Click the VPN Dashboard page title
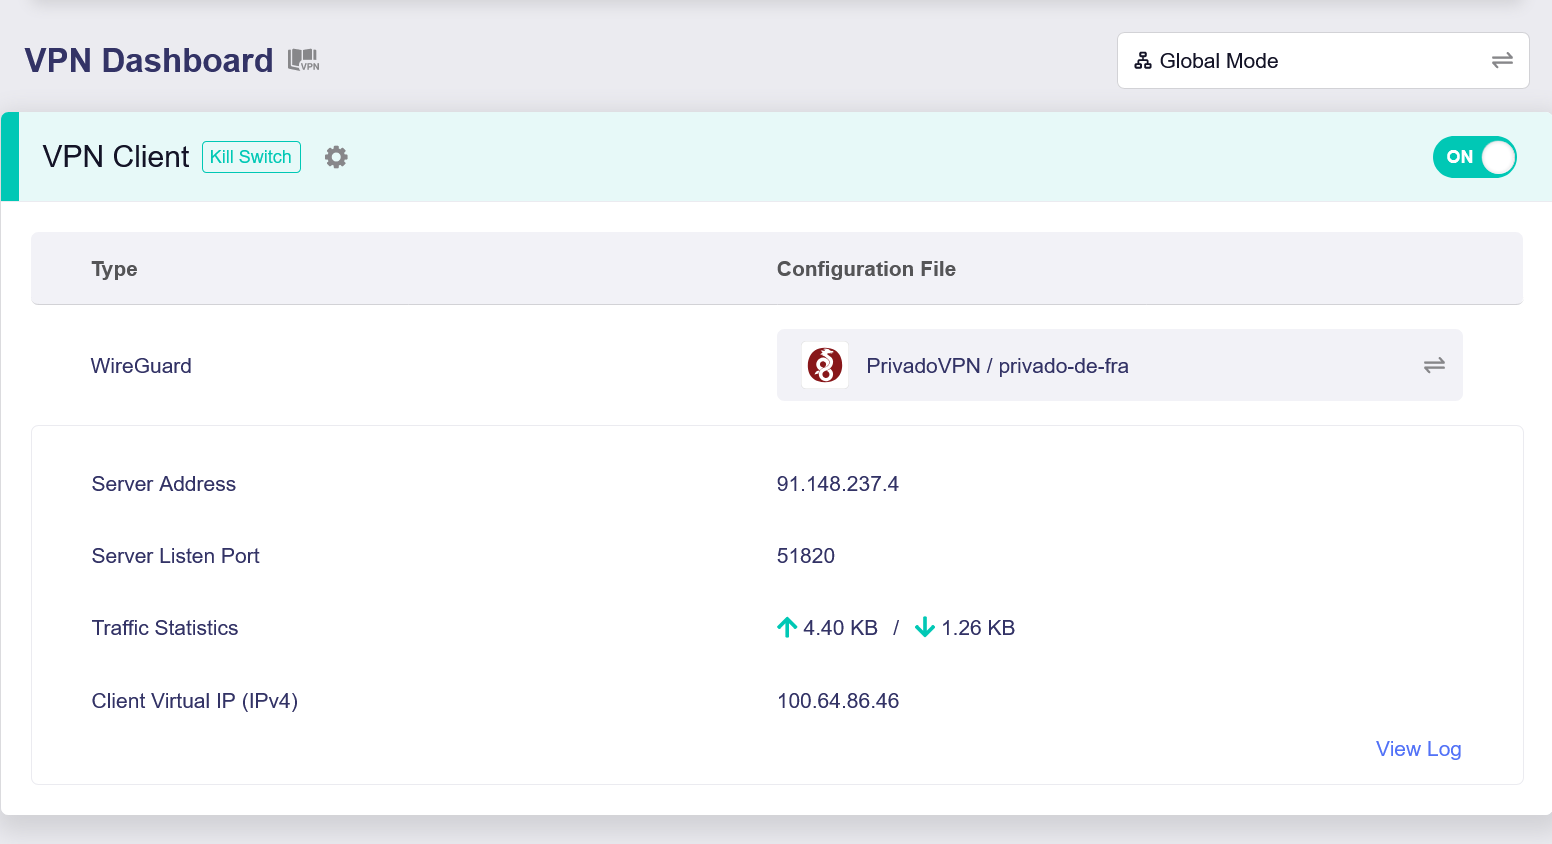This screenshot has height=844, width=1552. point(149,61)
